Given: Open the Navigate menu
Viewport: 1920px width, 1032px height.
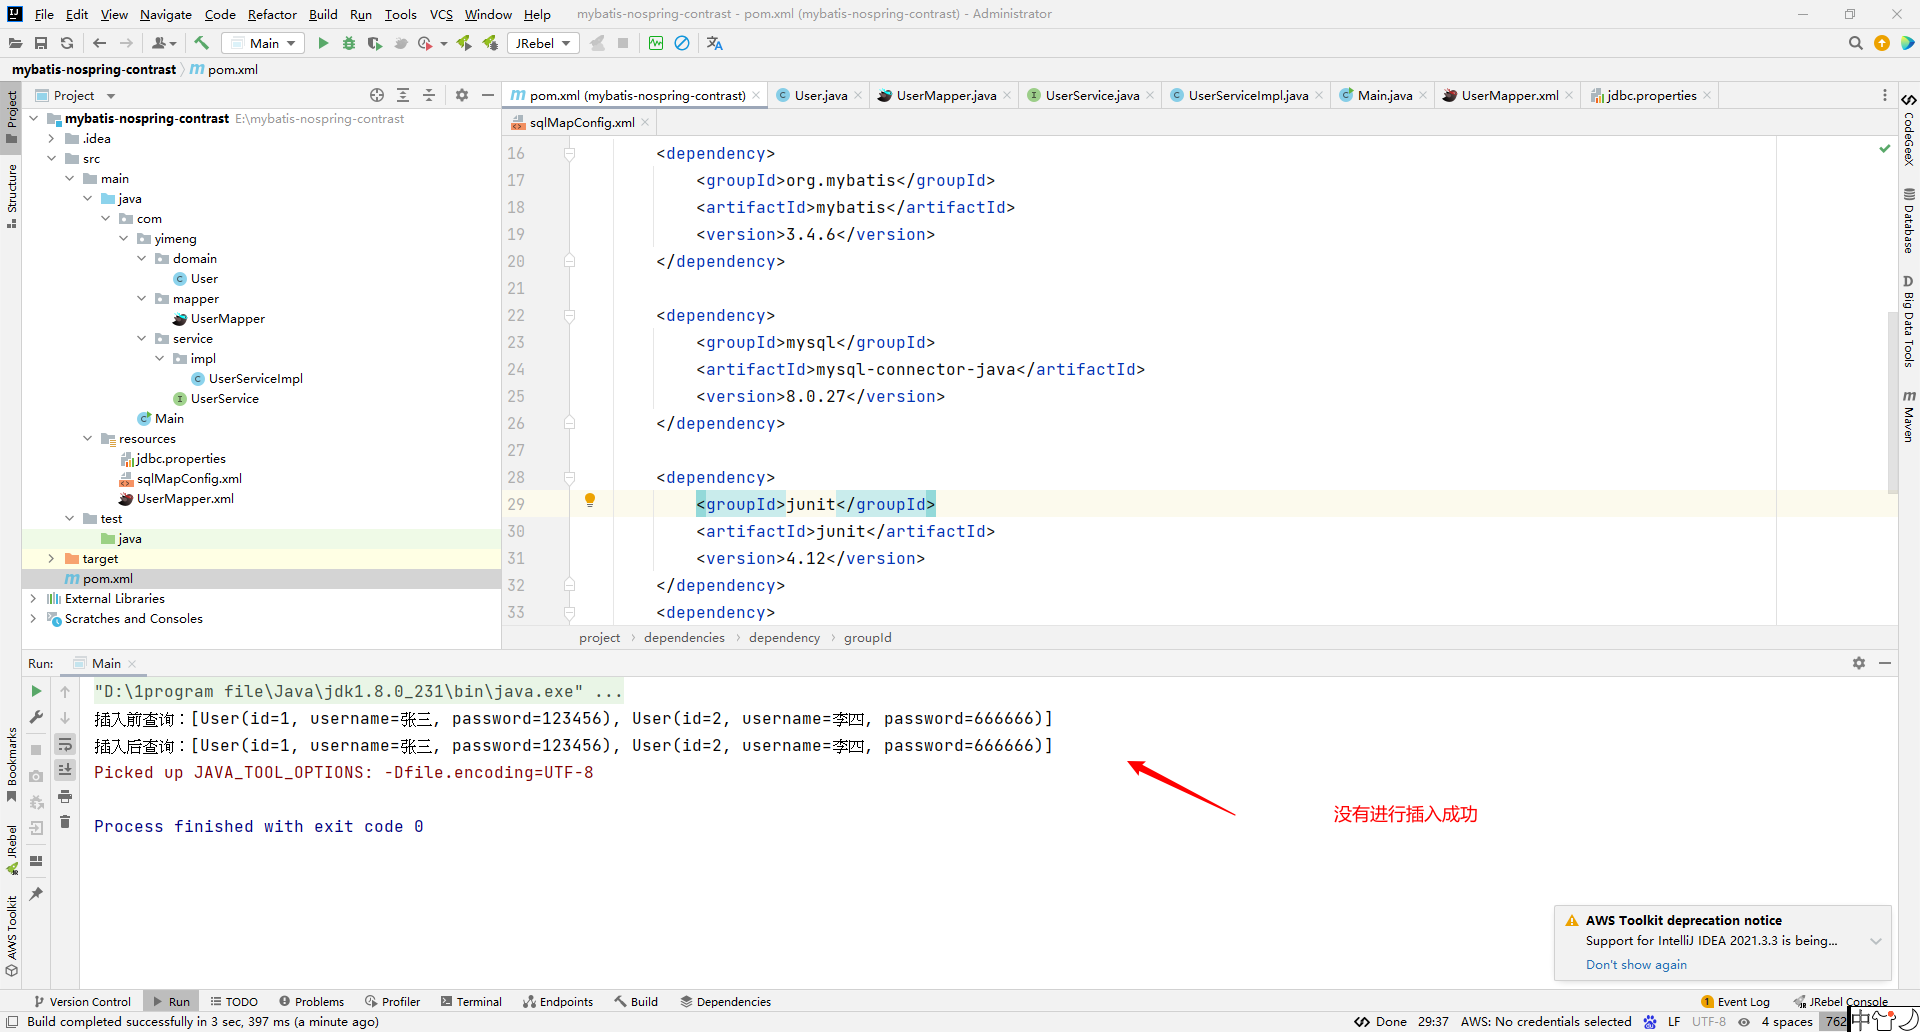Looking at the screenshot, I should coord(166,14).
